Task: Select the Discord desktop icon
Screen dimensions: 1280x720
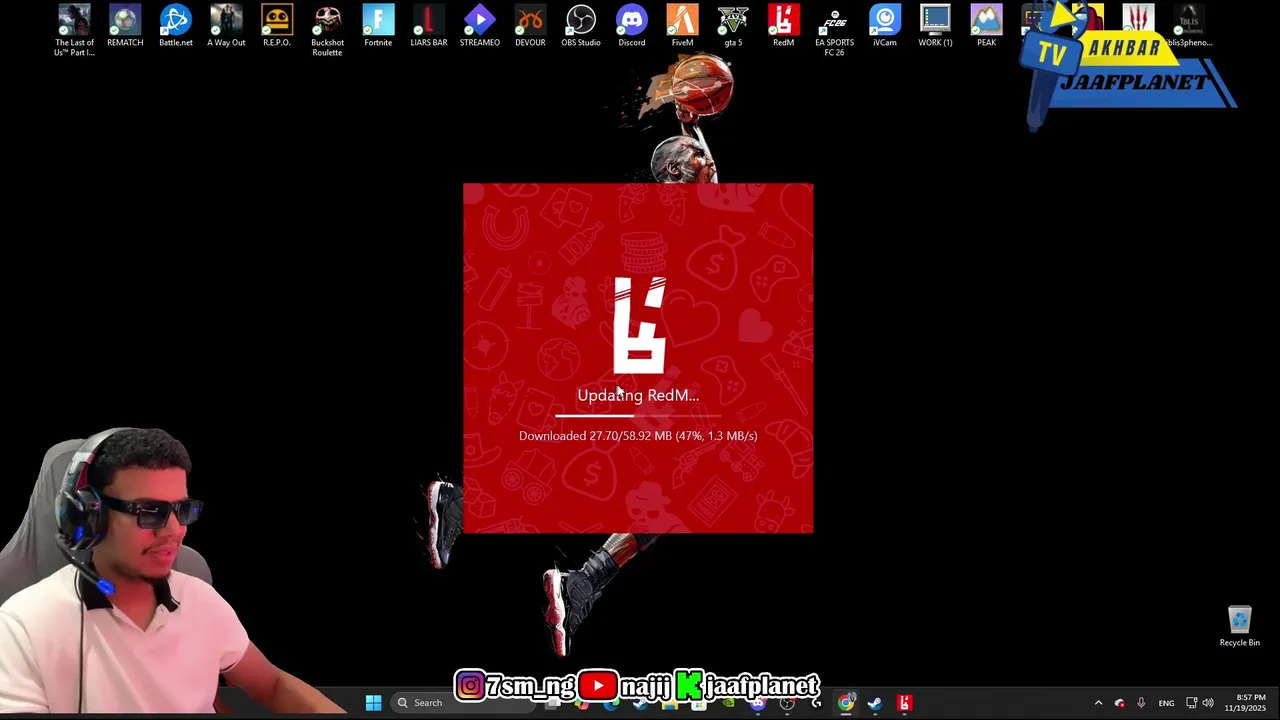Action: (631, 27)
